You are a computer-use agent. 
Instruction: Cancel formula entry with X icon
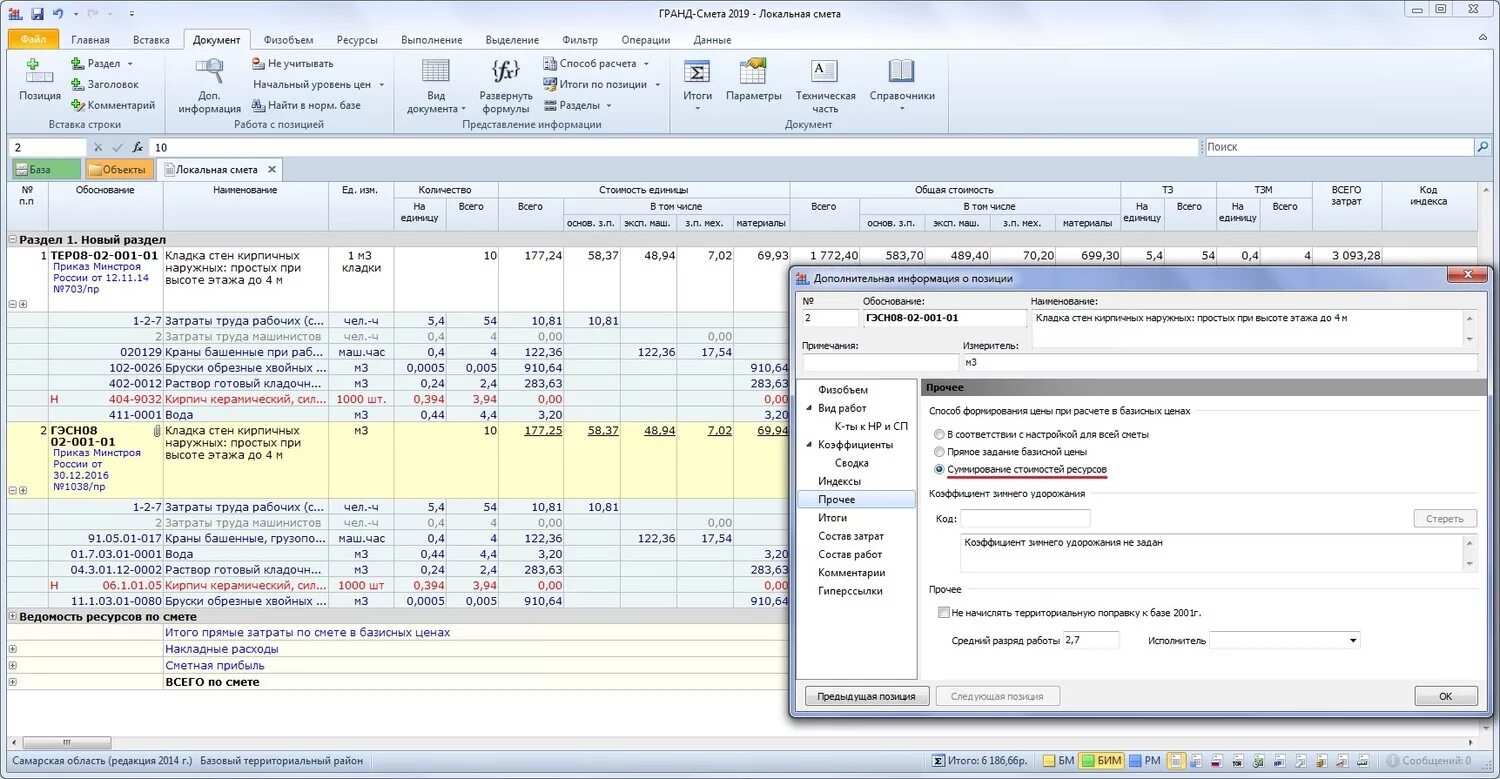[98, 147]
